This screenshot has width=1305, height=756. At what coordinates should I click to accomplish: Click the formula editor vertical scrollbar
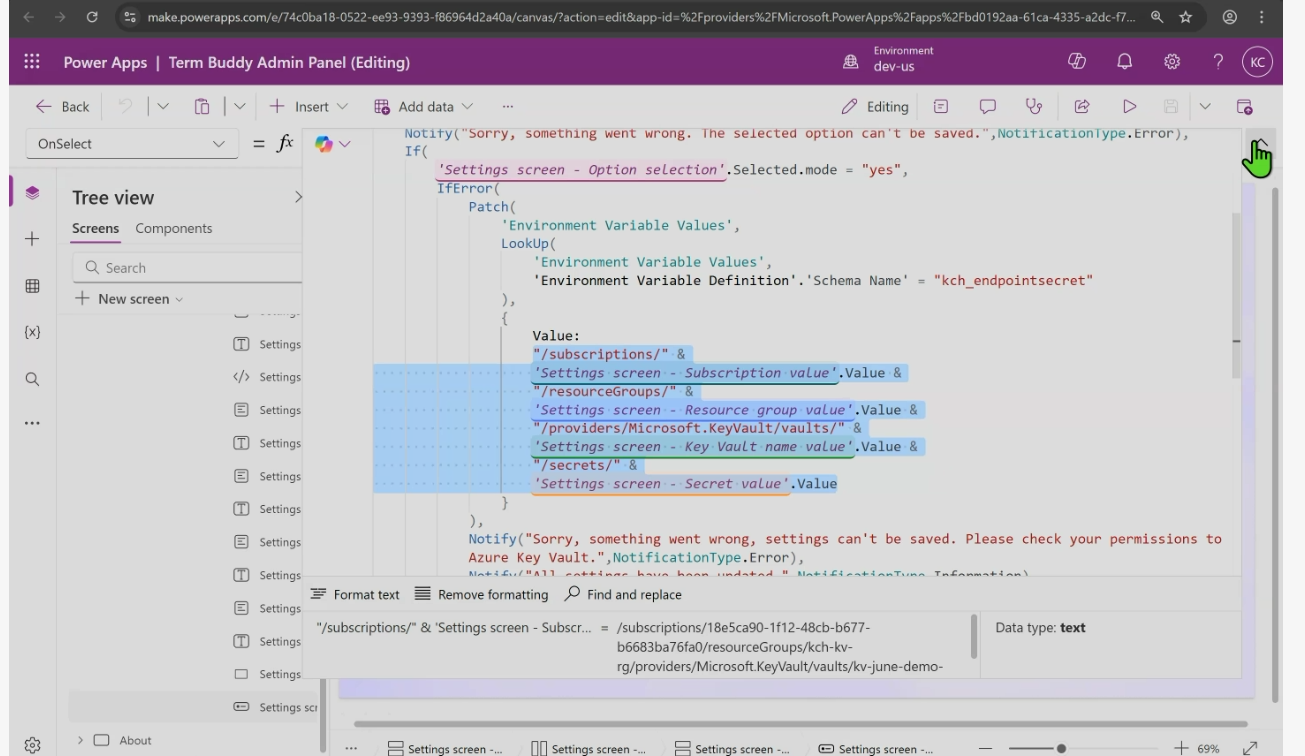pos(1236,293)
